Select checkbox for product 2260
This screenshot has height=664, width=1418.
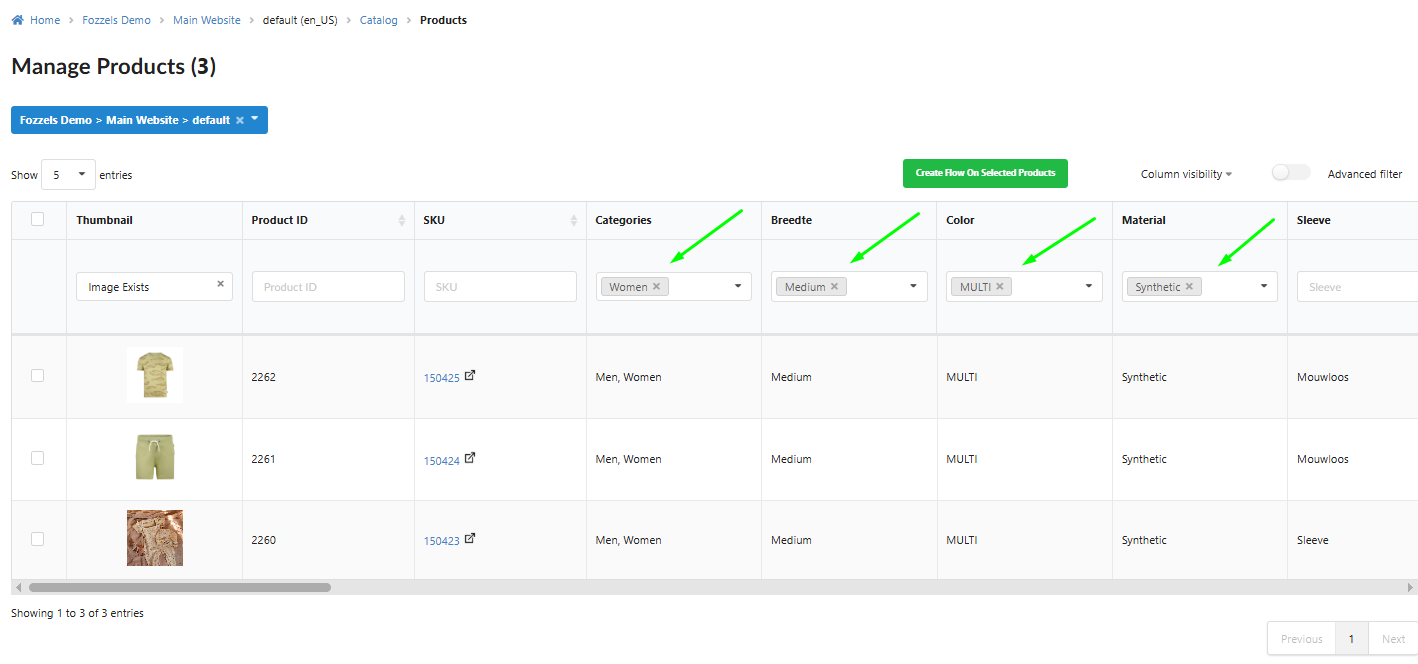coord(38,539)
